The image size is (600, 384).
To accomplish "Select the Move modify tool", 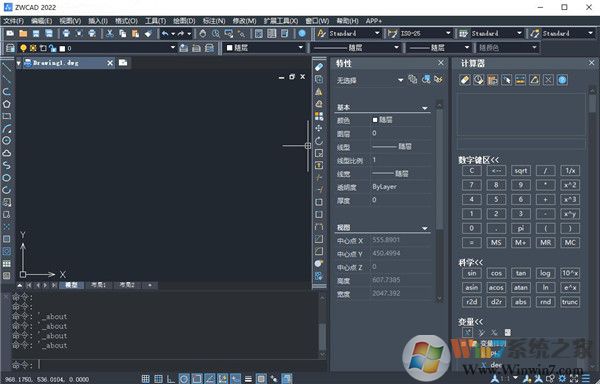I will 319,128.
